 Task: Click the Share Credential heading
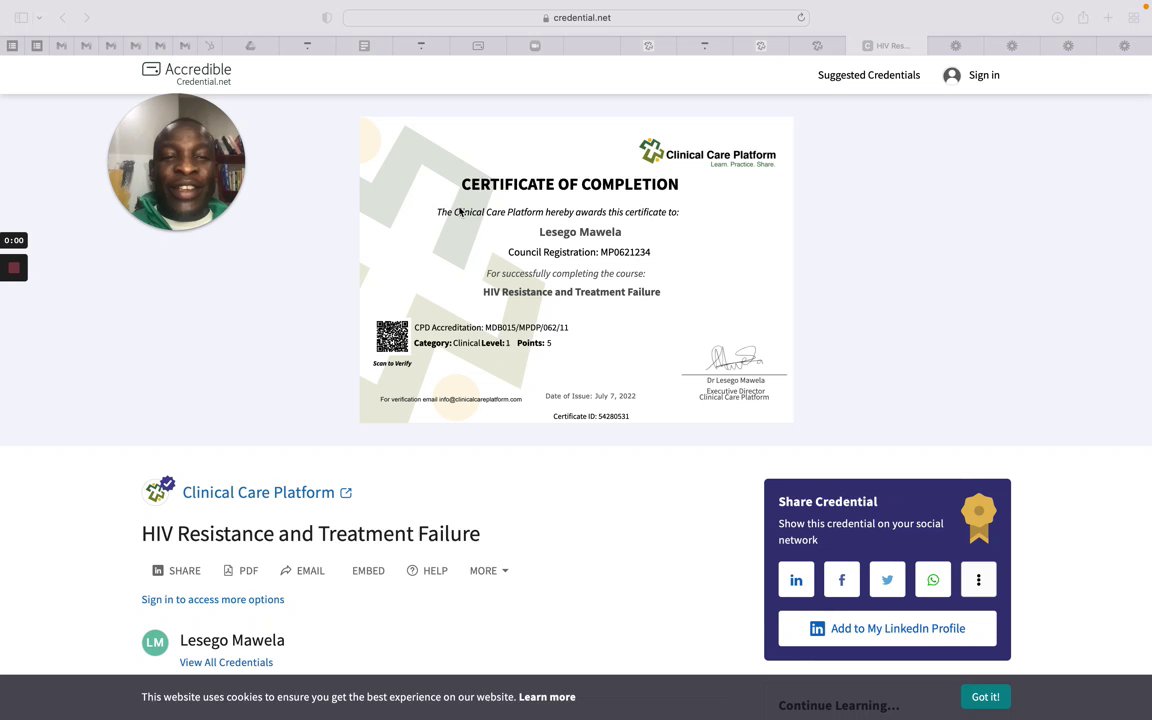coord(827,502)
